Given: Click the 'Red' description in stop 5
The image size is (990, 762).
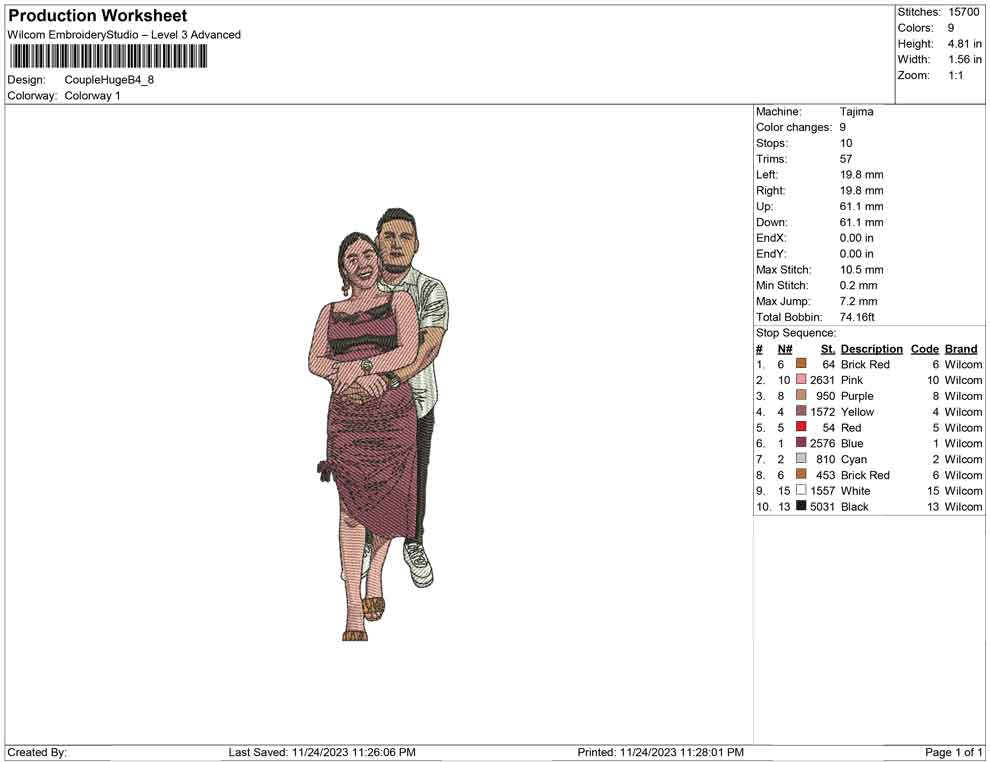Looking at the screenshot, I should pyautogui.click(x=851, y=427).
